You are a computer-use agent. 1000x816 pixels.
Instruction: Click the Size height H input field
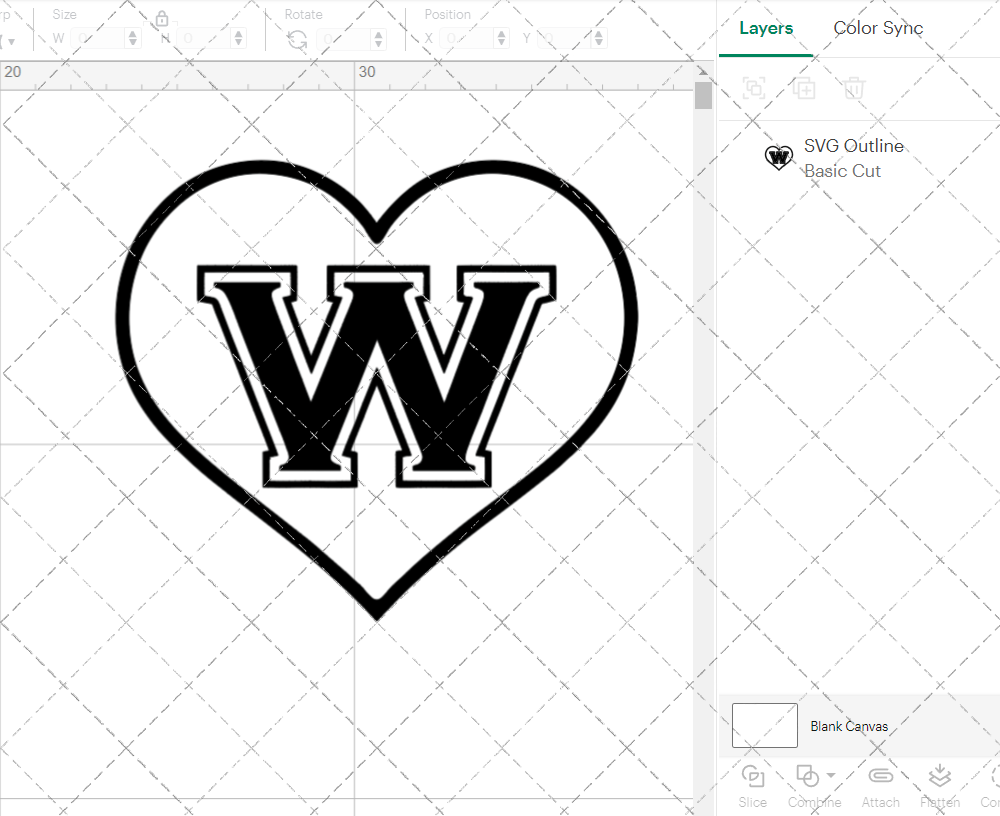pyautogui.click(x=204, y=38)
